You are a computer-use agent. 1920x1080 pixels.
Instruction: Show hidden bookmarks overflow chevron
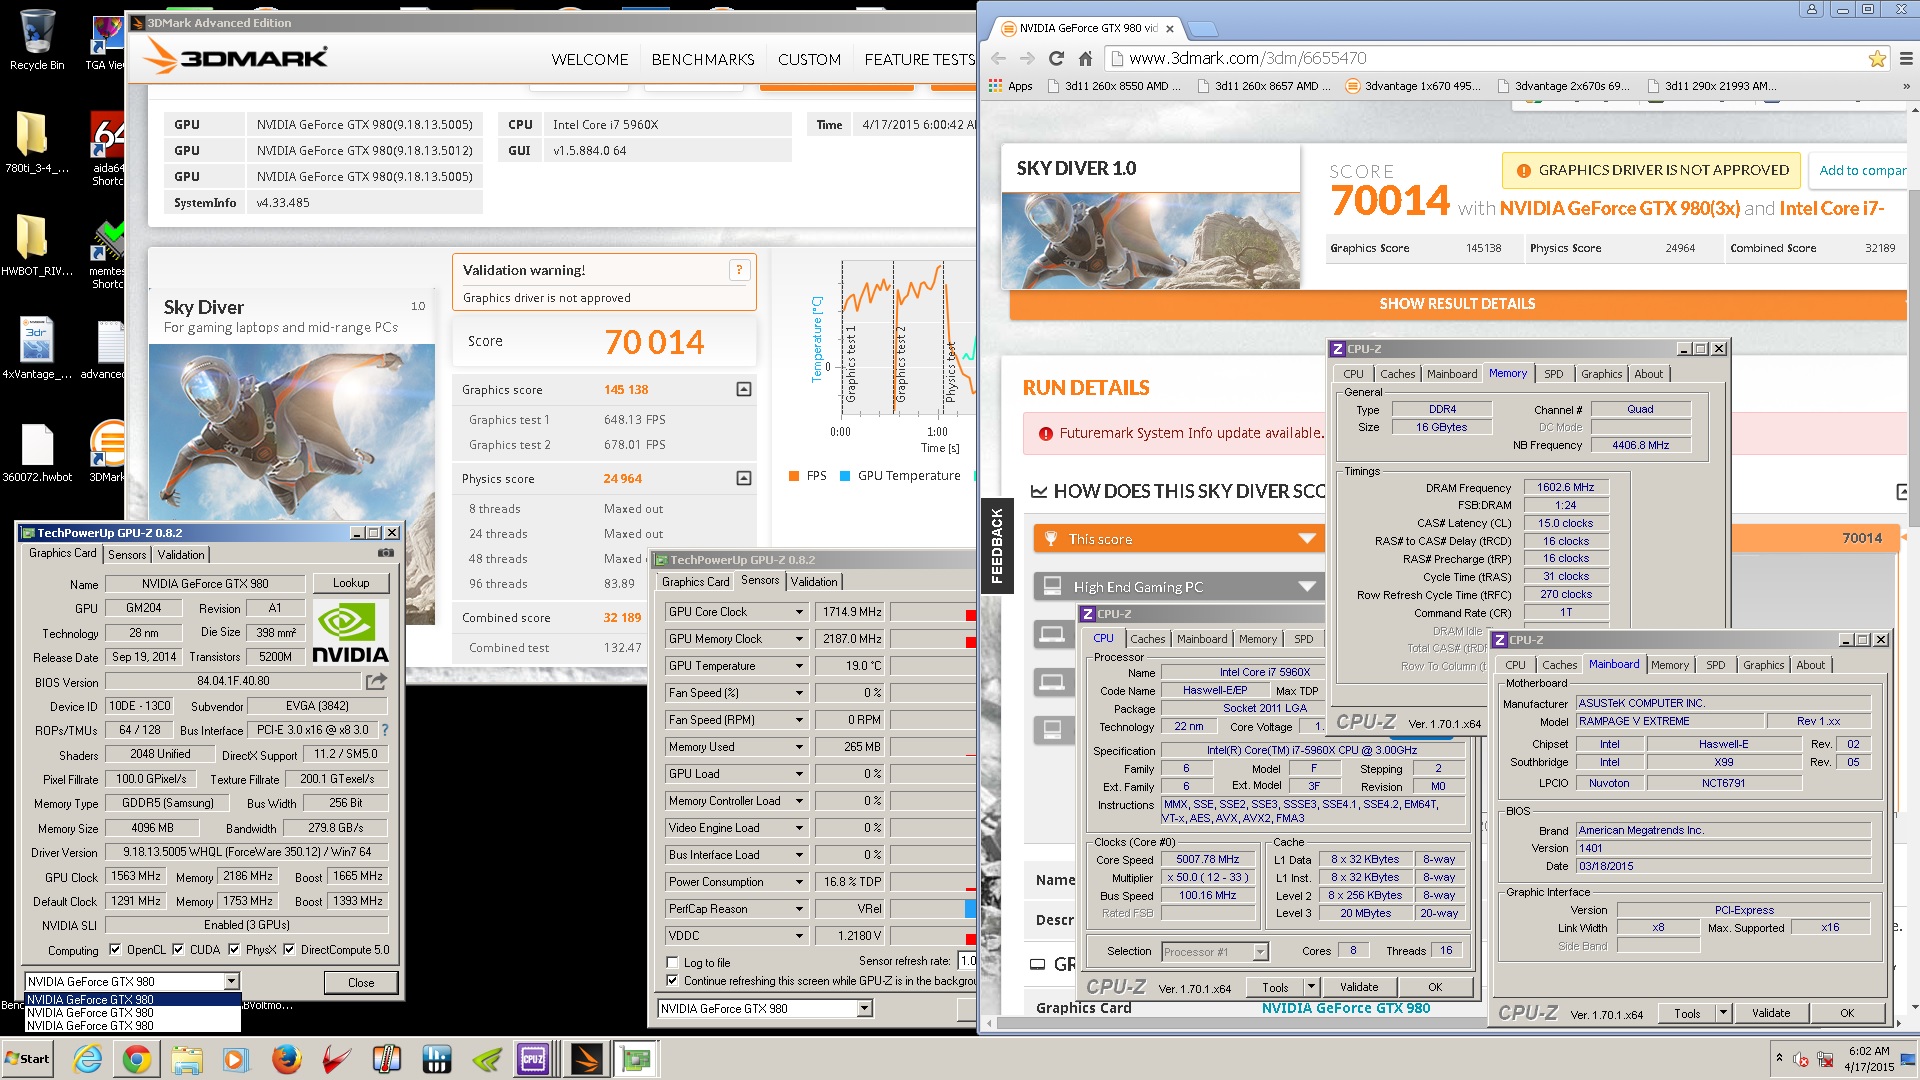tap(1905, 86)
